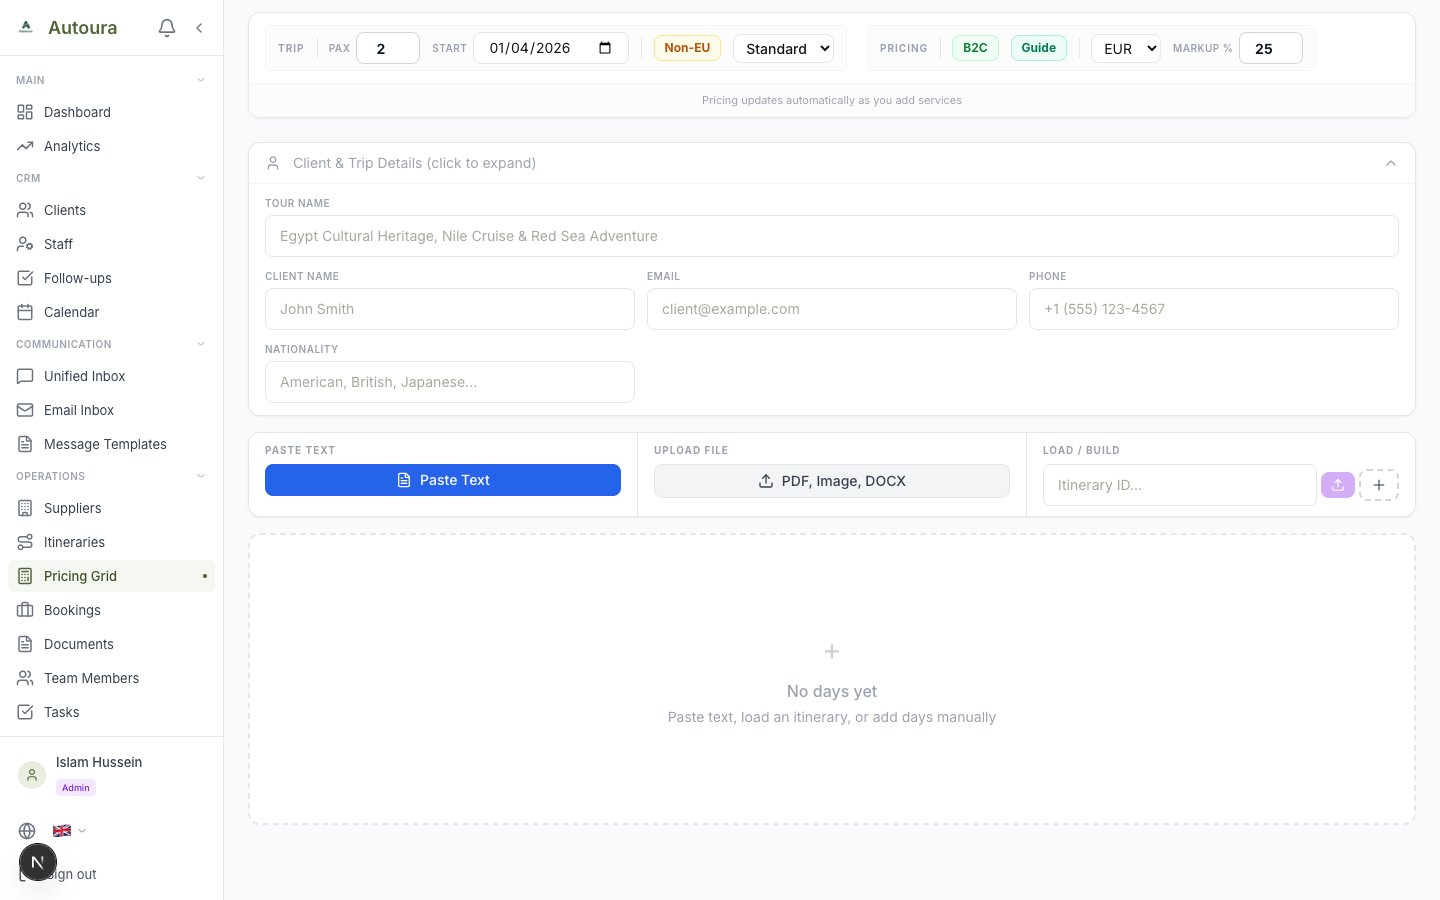
Task: Focus the Email input field
Action: (832, 309)
